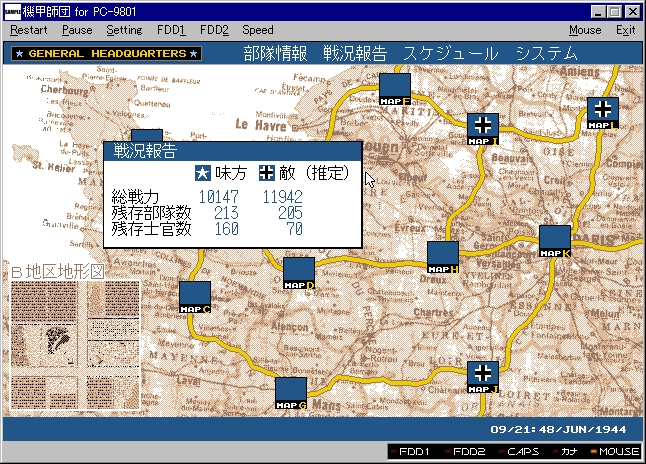This screenshot has width=646, height=464.
Task: Select the enemy-held MAP J marker
Action: [x=483, y=376]
